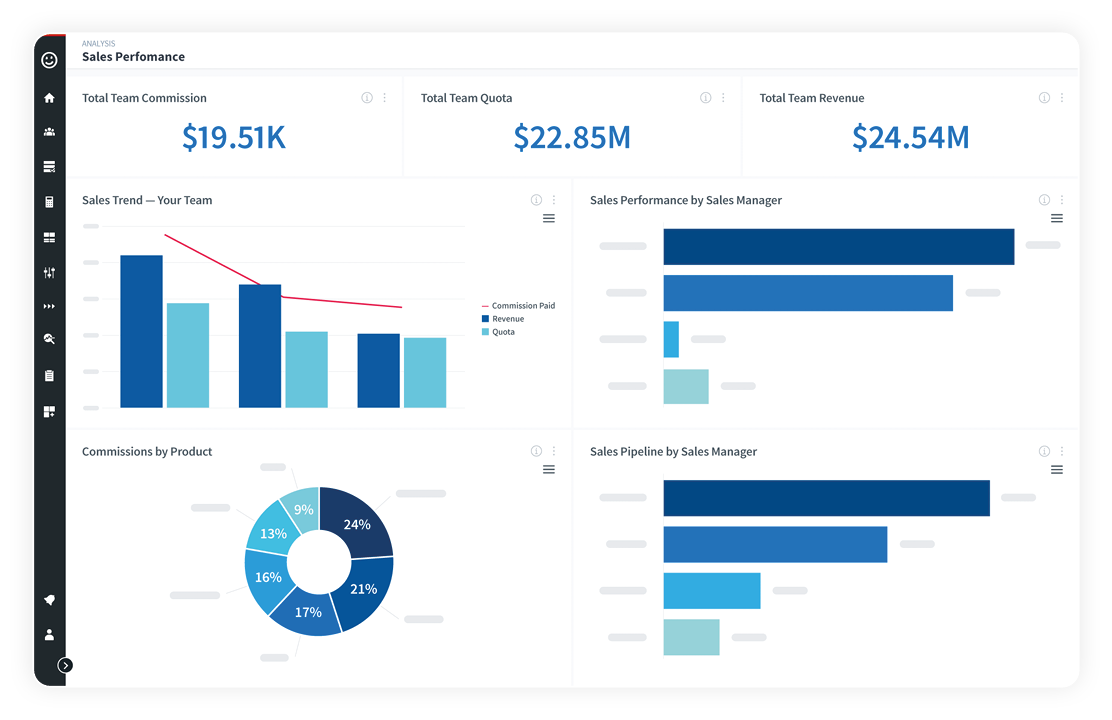Open options menu for Total Team Quota
The image size is (1112, 720).
[723, 98]
